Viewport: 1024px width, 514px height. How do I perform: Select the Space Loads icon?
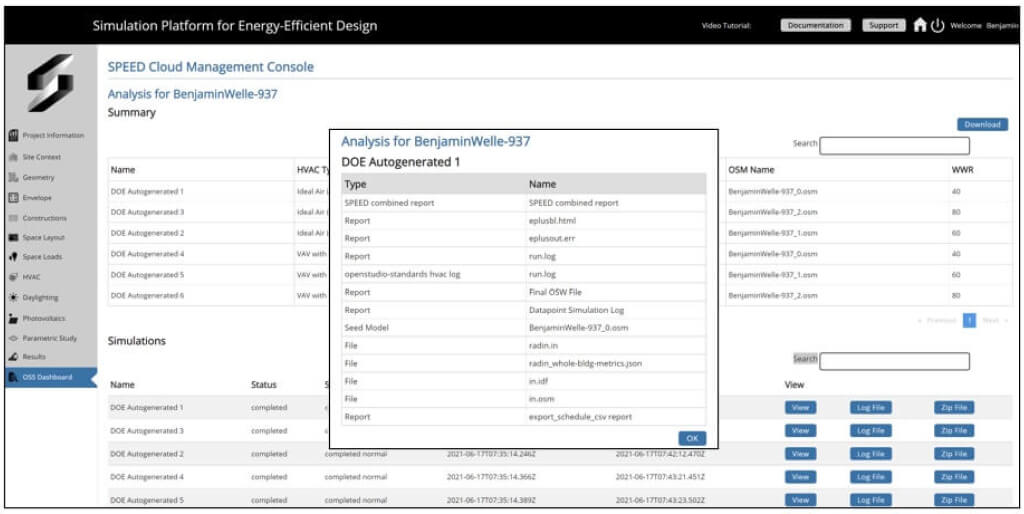click(14, 257)
